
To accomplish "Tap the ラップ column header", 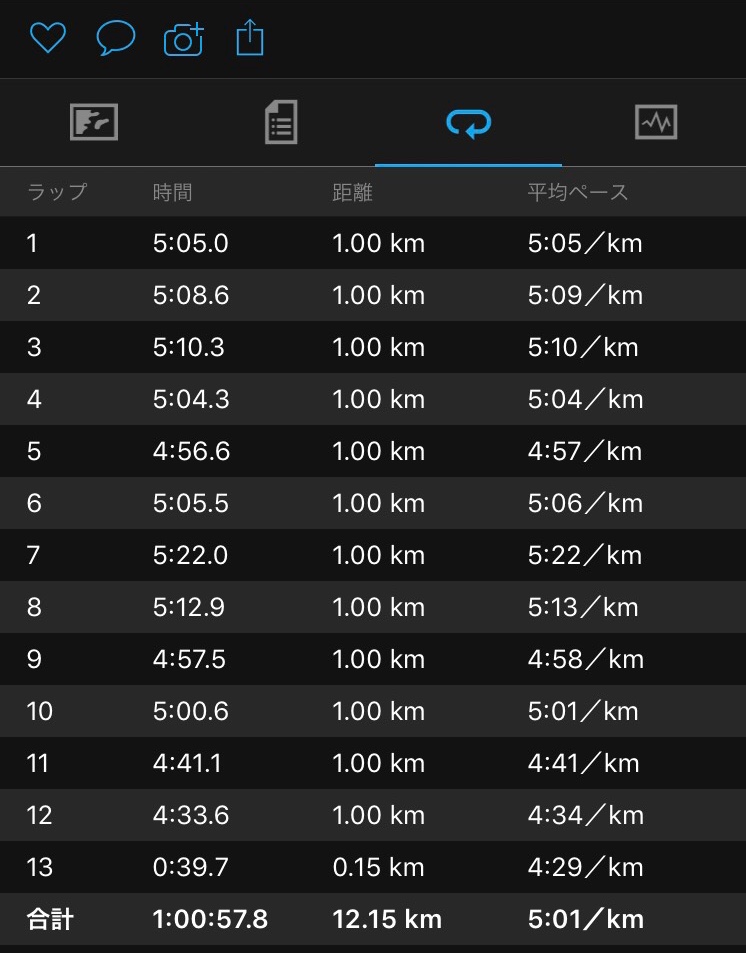I will (x=57, y=192).
